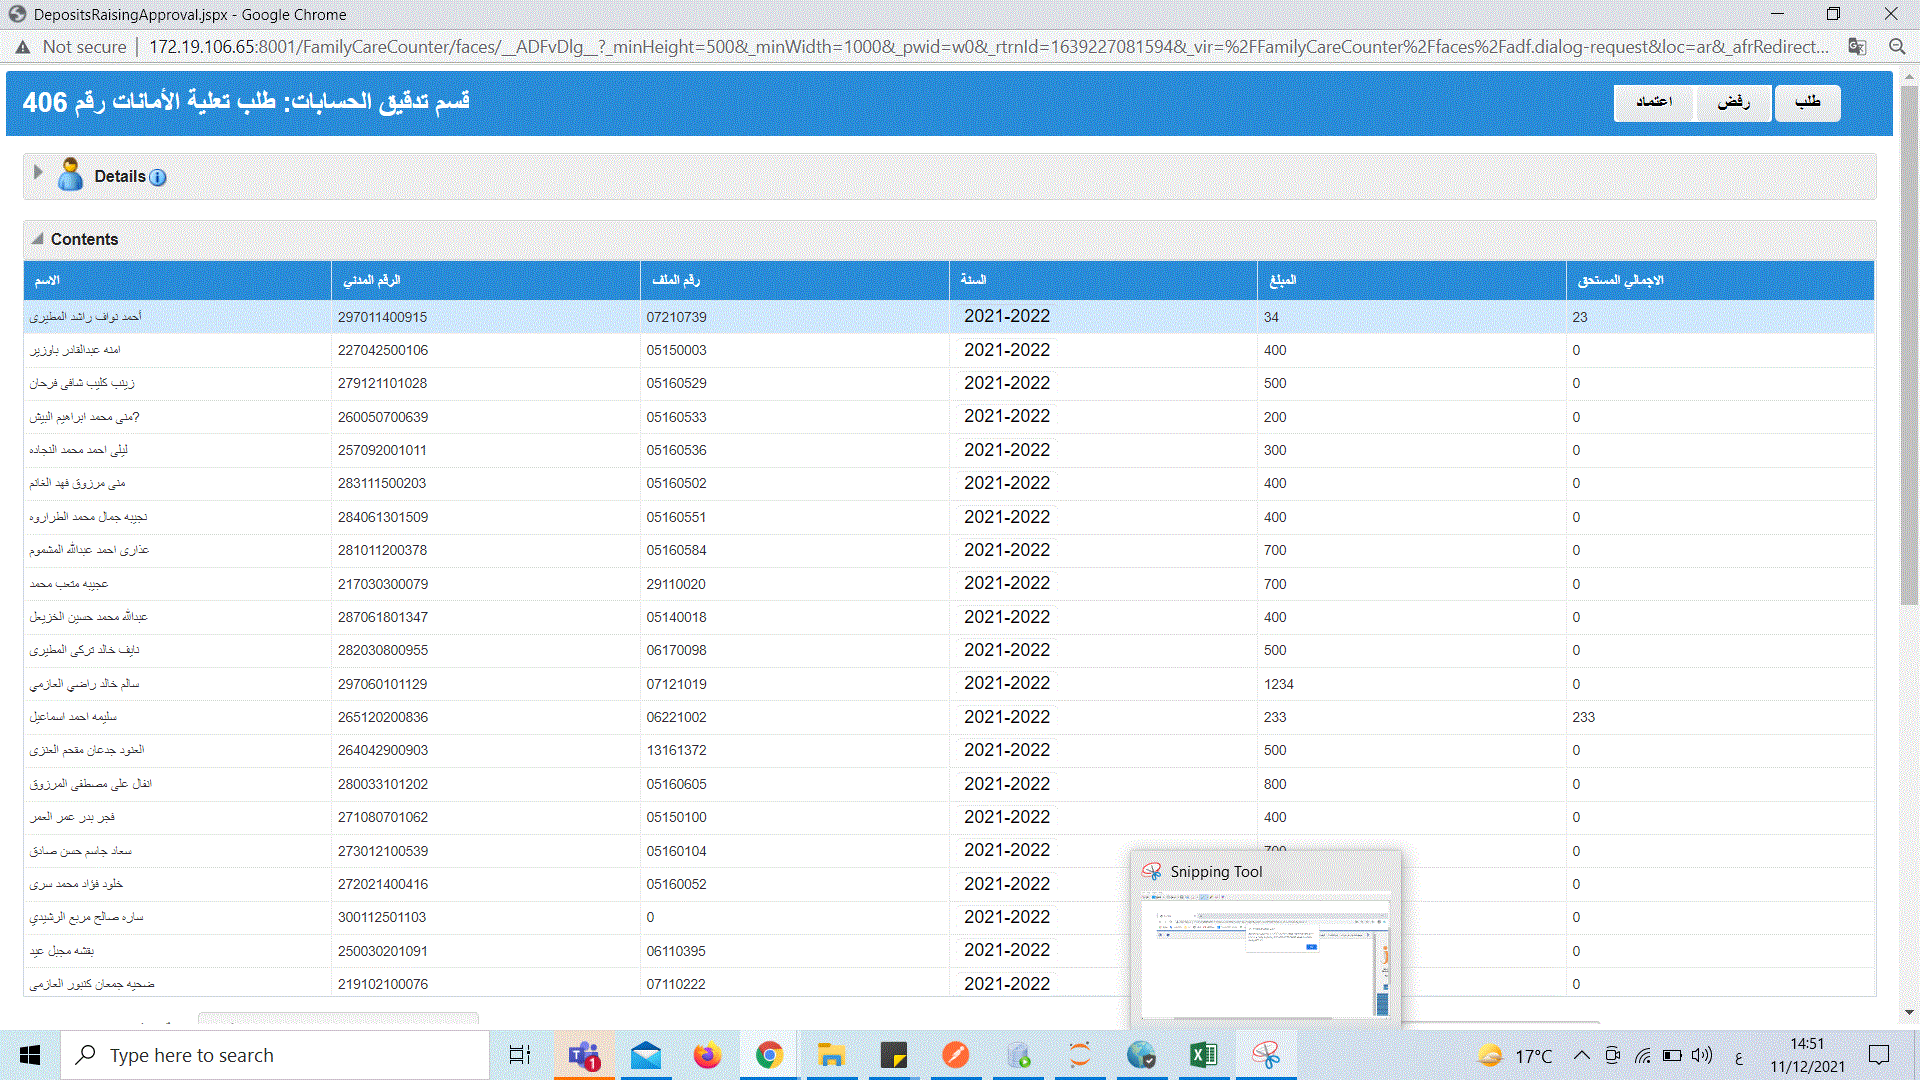Click the المبلغ column header

1412,280
